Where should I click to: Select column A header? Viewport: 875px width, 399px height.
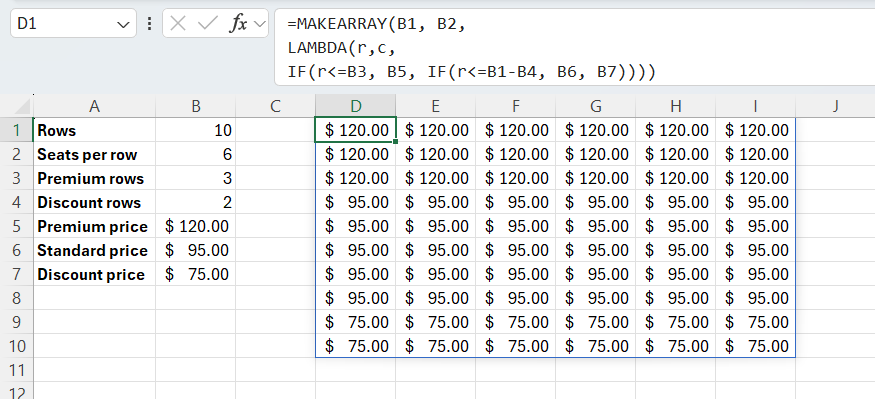[94, 106]
